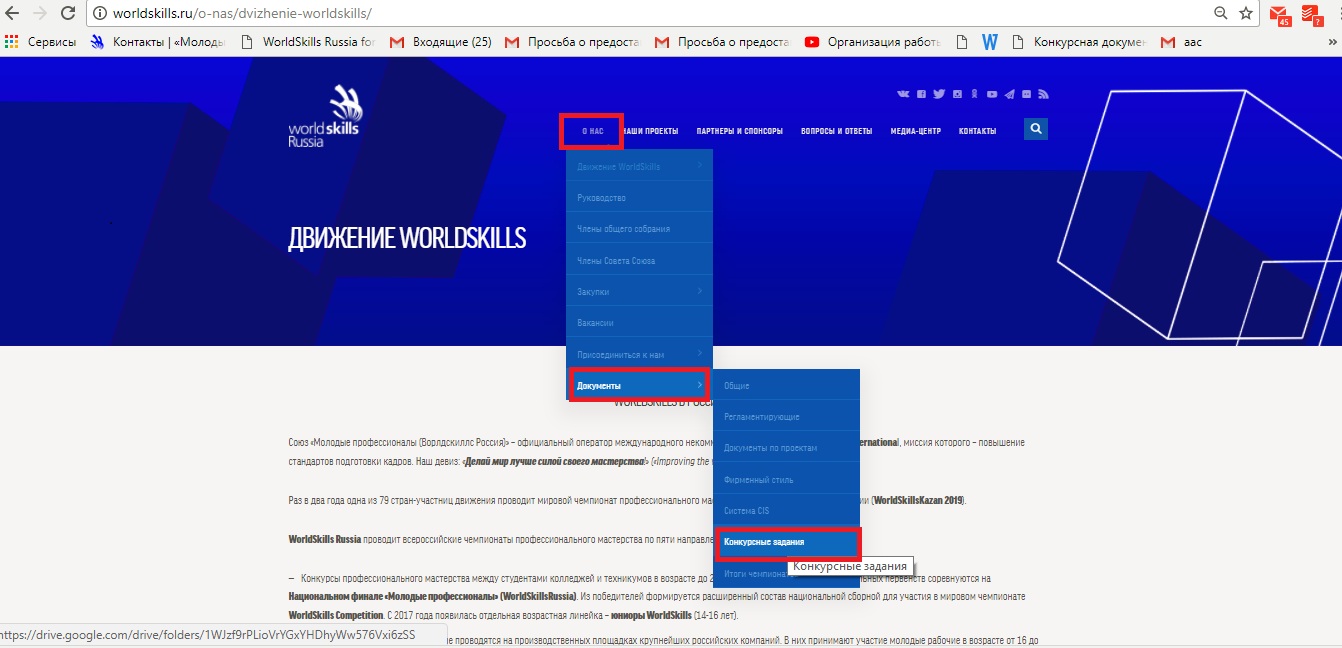Expand the Присоединиться к нам submenu
Screen dimensions: 1342x648
(x=640, y=355)
